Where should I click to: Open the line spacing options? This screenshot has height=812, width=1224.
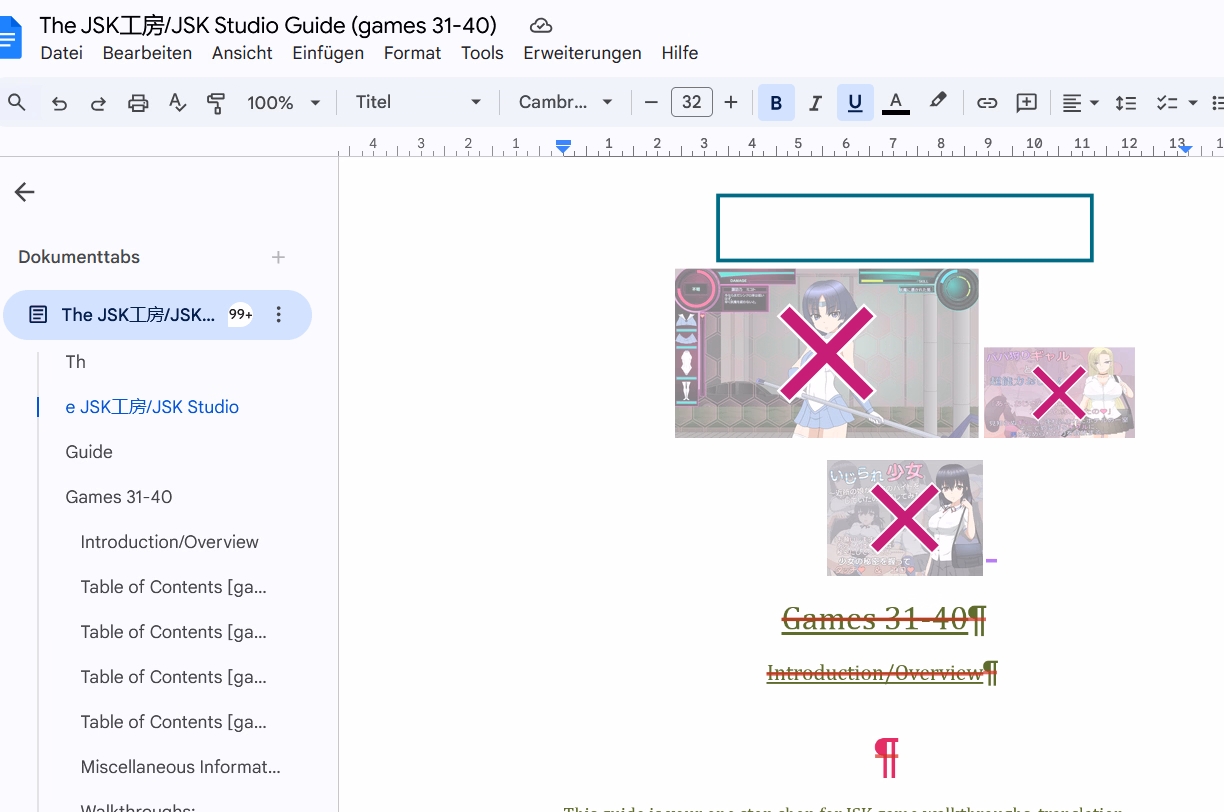(x=1126, y=103)
